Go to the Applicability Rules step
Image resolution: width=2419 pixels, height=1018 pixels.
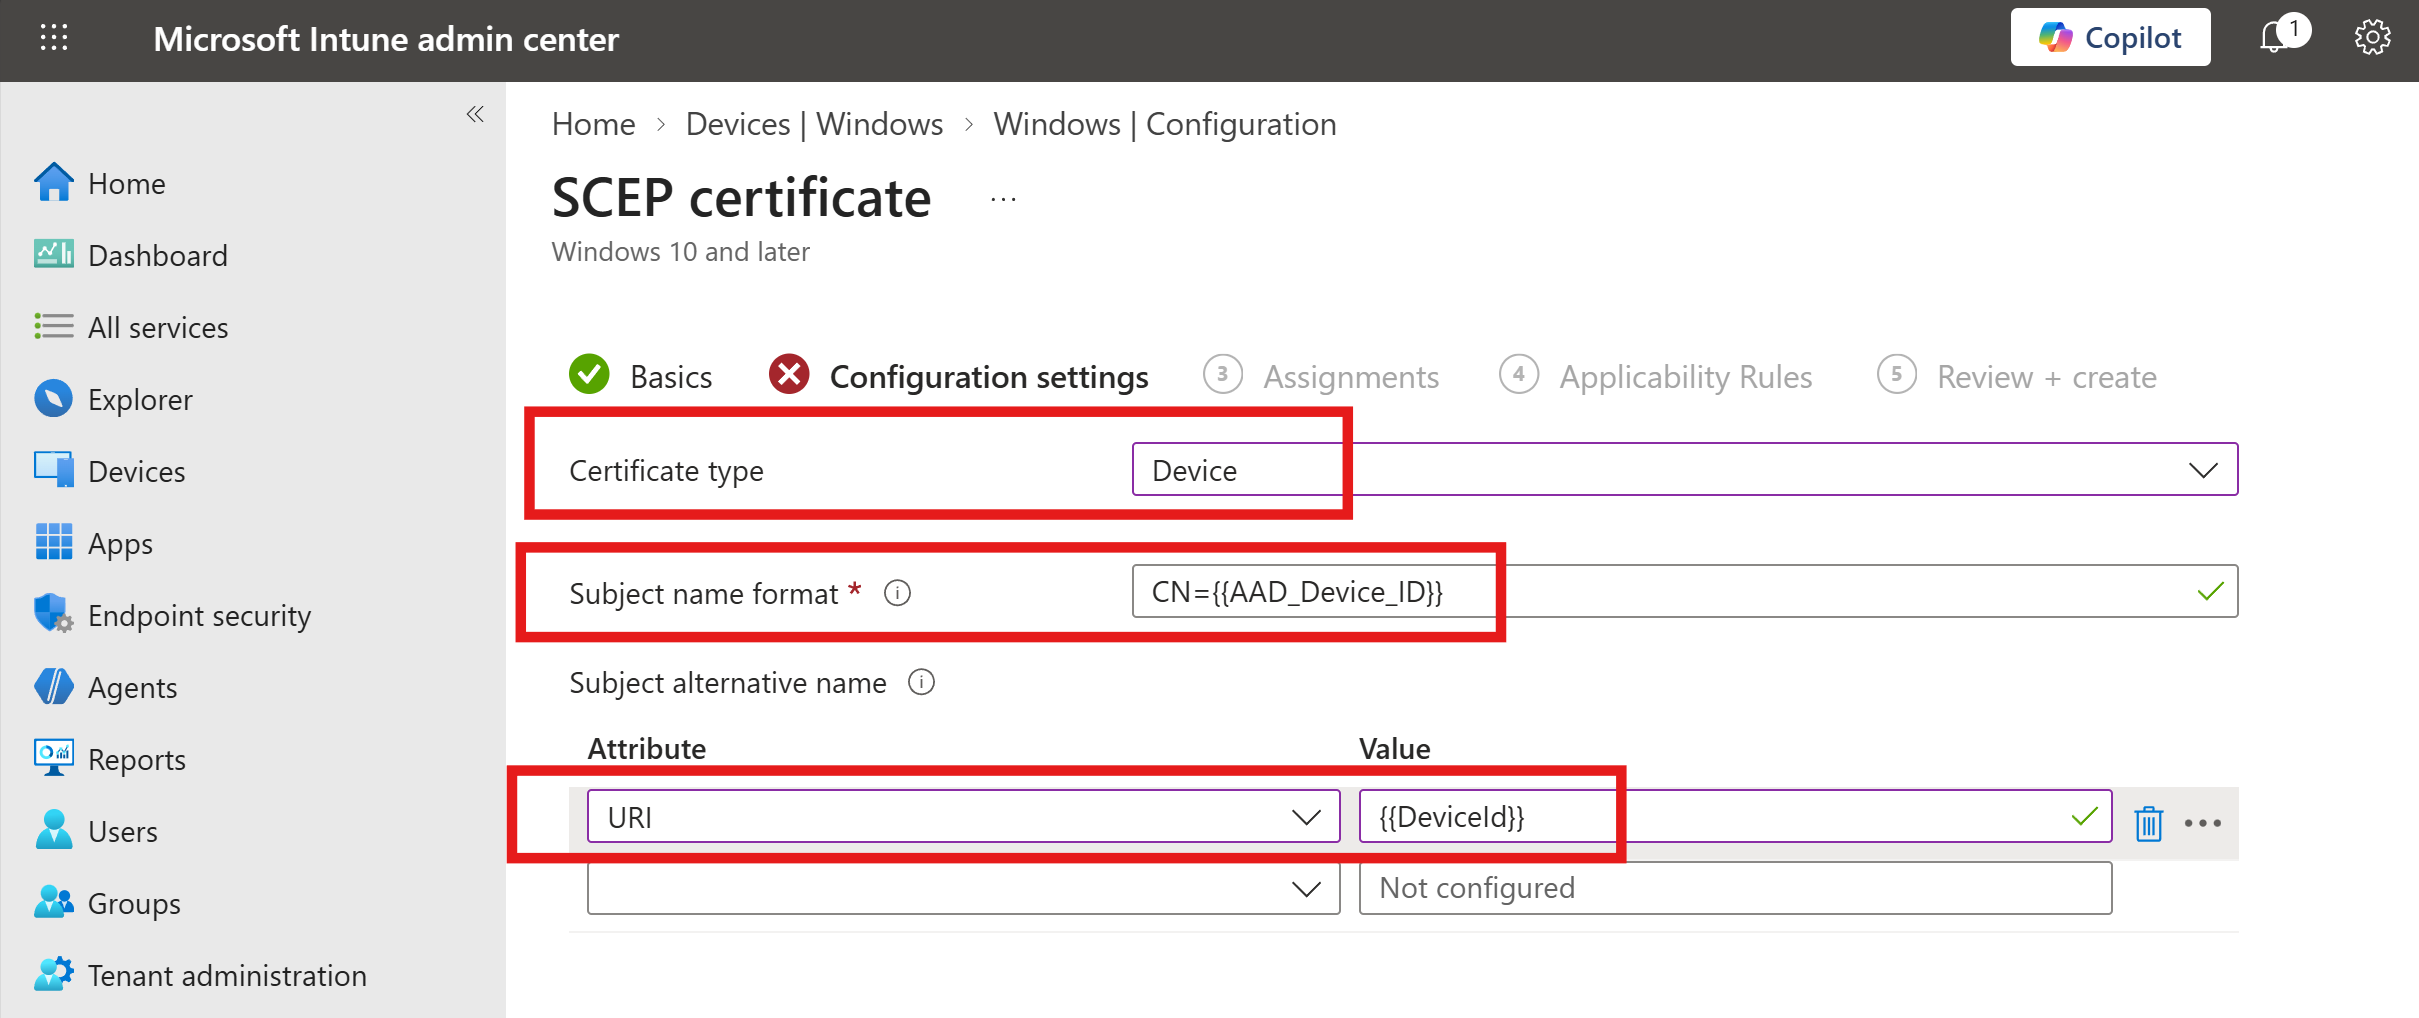[x=1656, y=376]
